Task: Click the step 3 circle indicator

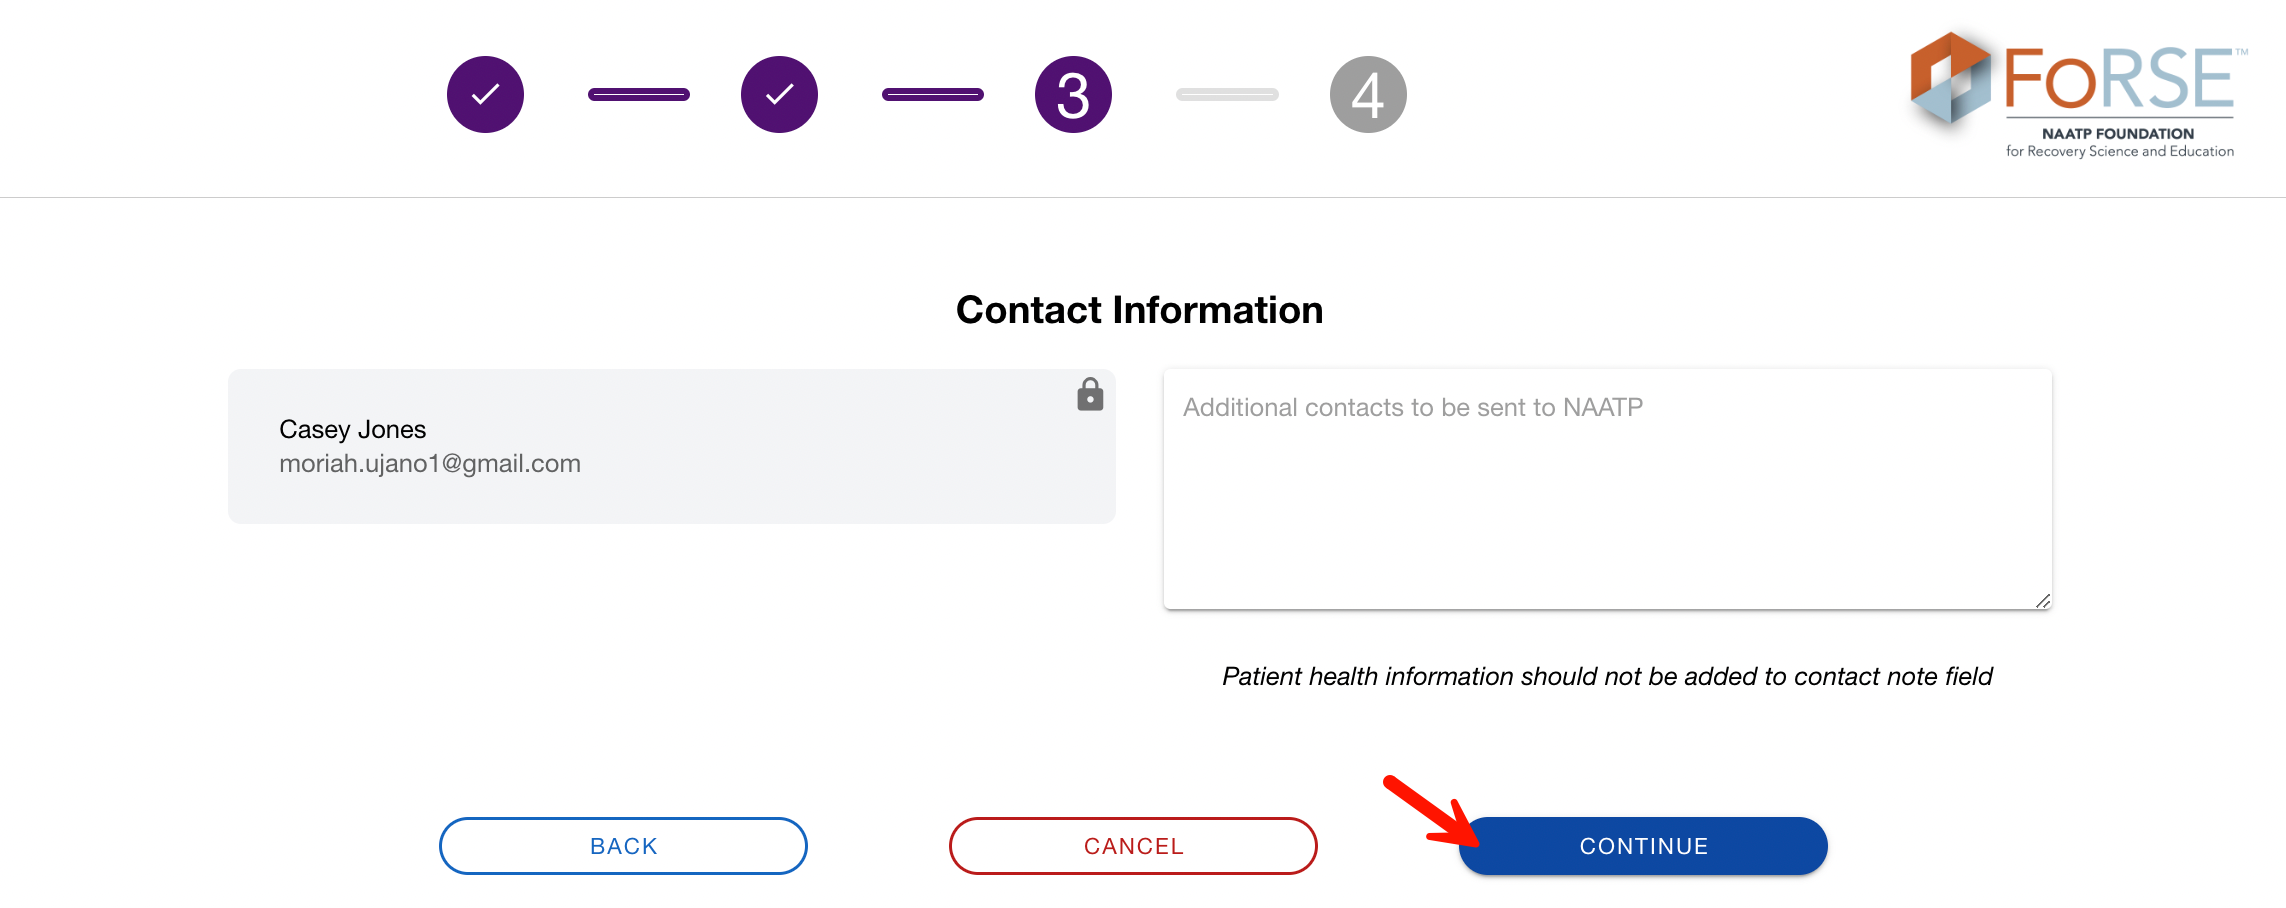Action: click(1073, 94)
